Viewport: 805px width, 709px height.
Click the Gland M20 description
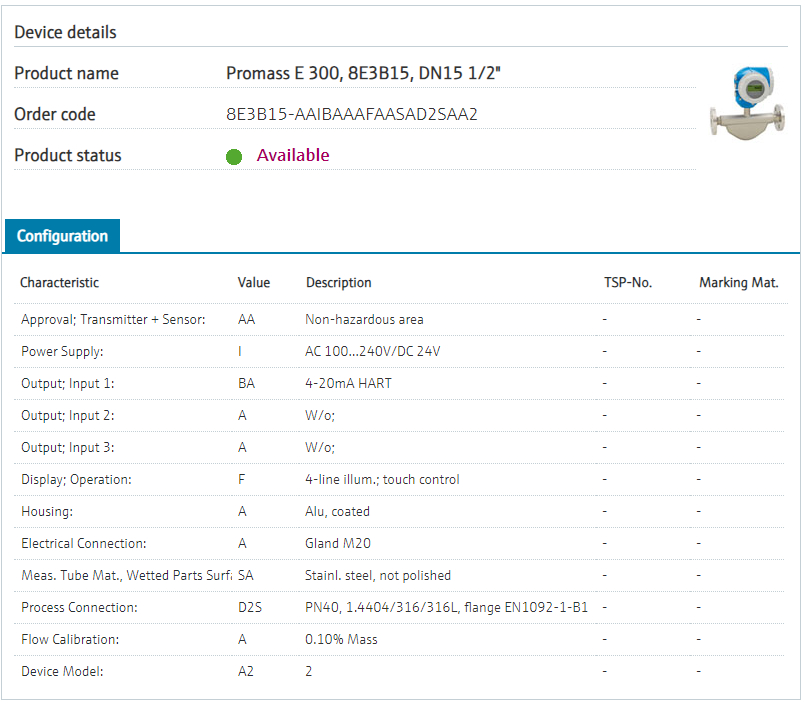coord(338,543)
